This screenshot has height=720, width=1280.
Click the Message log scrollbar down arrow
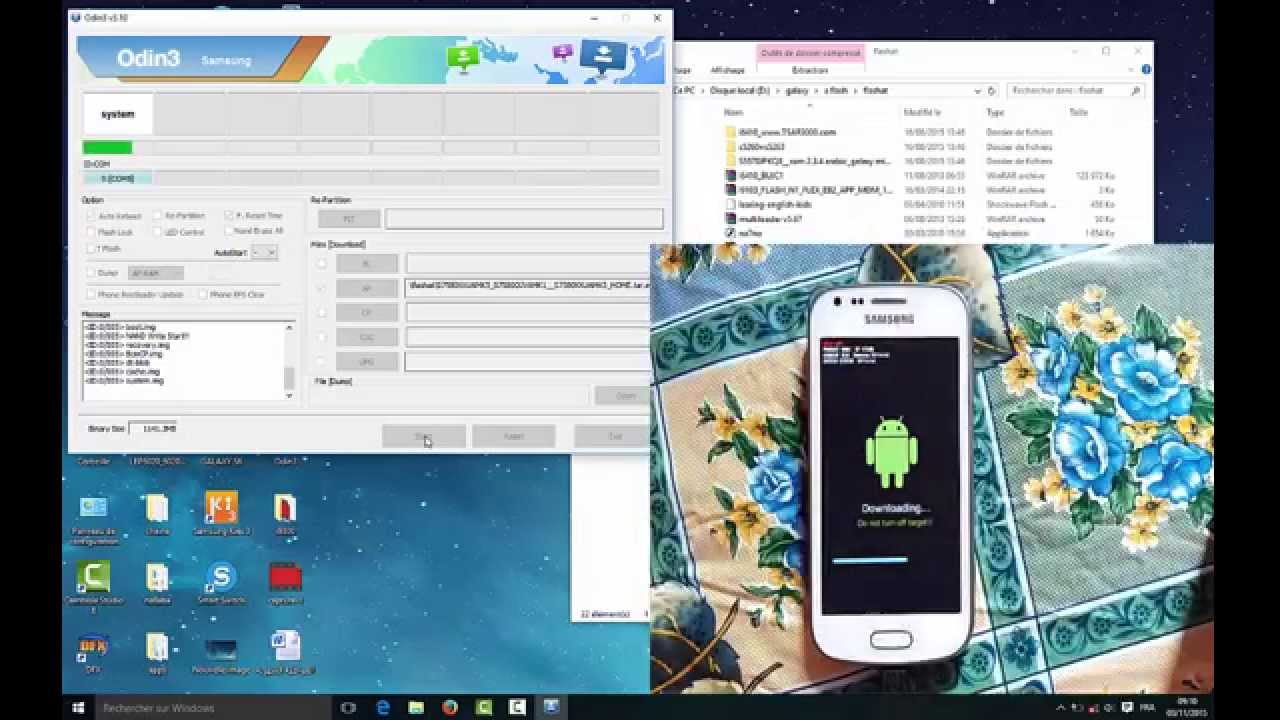[x=289, y=395]
